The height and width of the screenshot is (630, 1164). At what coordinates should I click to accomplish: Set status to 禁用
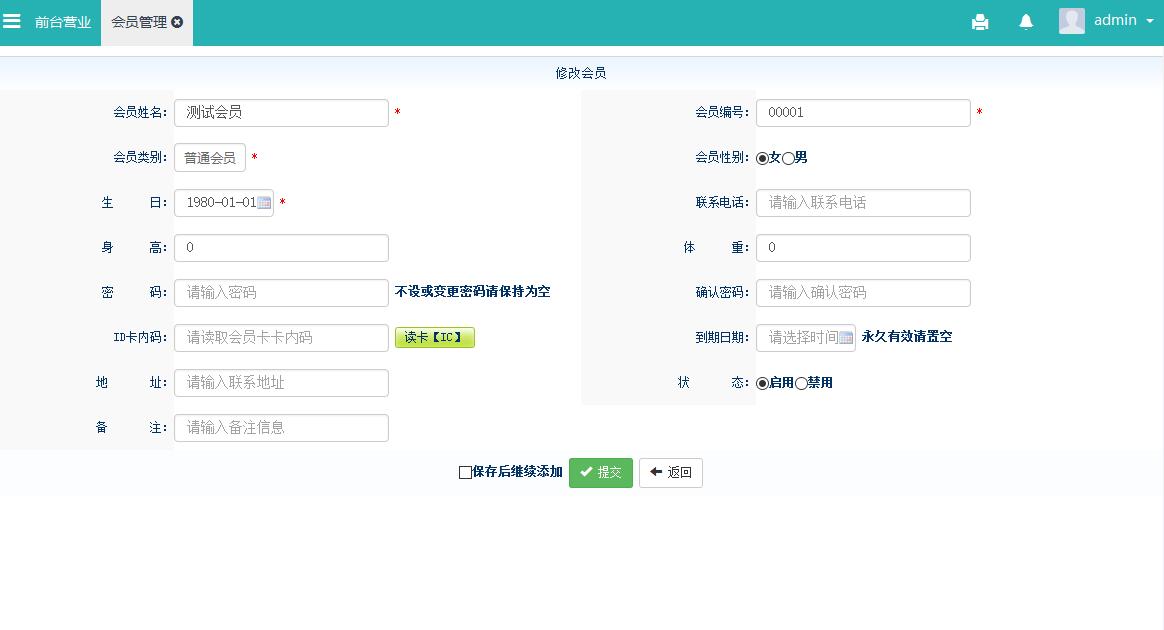[801, 383]
